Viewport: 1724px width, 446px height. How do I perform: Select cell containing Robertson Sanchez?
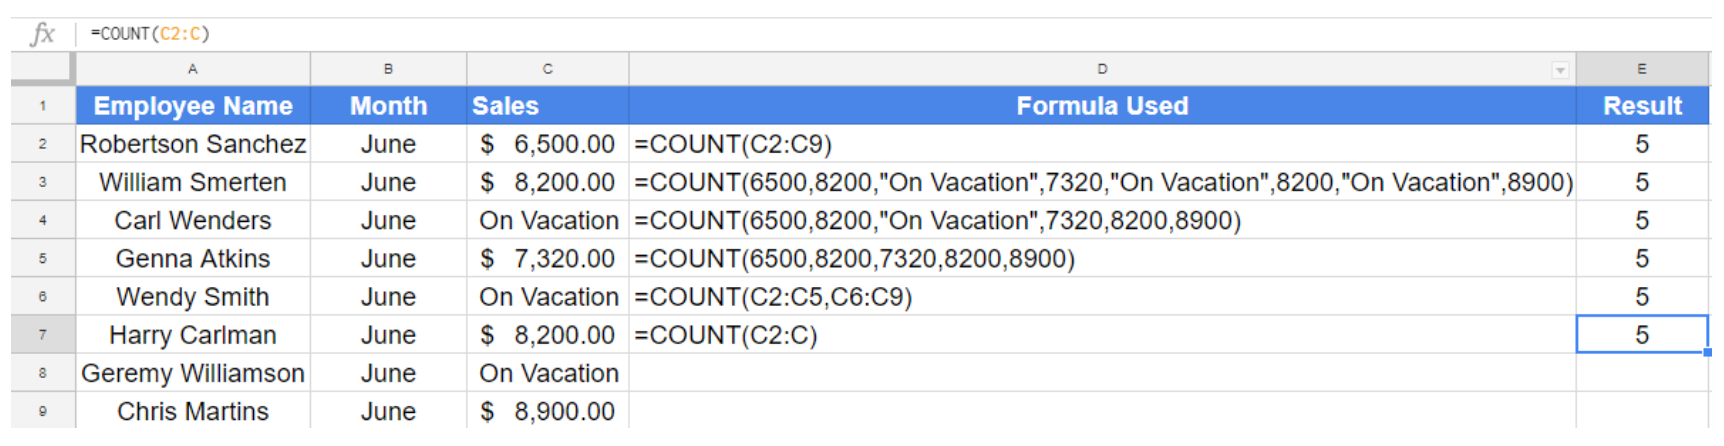click(x=193, y=144)
